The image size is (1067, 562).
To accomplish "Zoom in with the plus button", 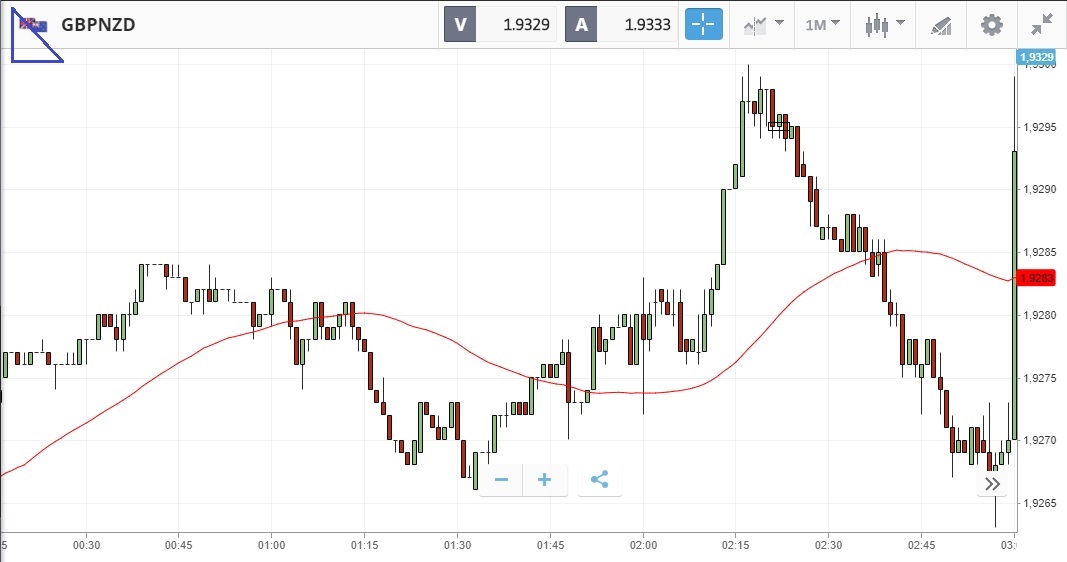I will coord(545,480).
